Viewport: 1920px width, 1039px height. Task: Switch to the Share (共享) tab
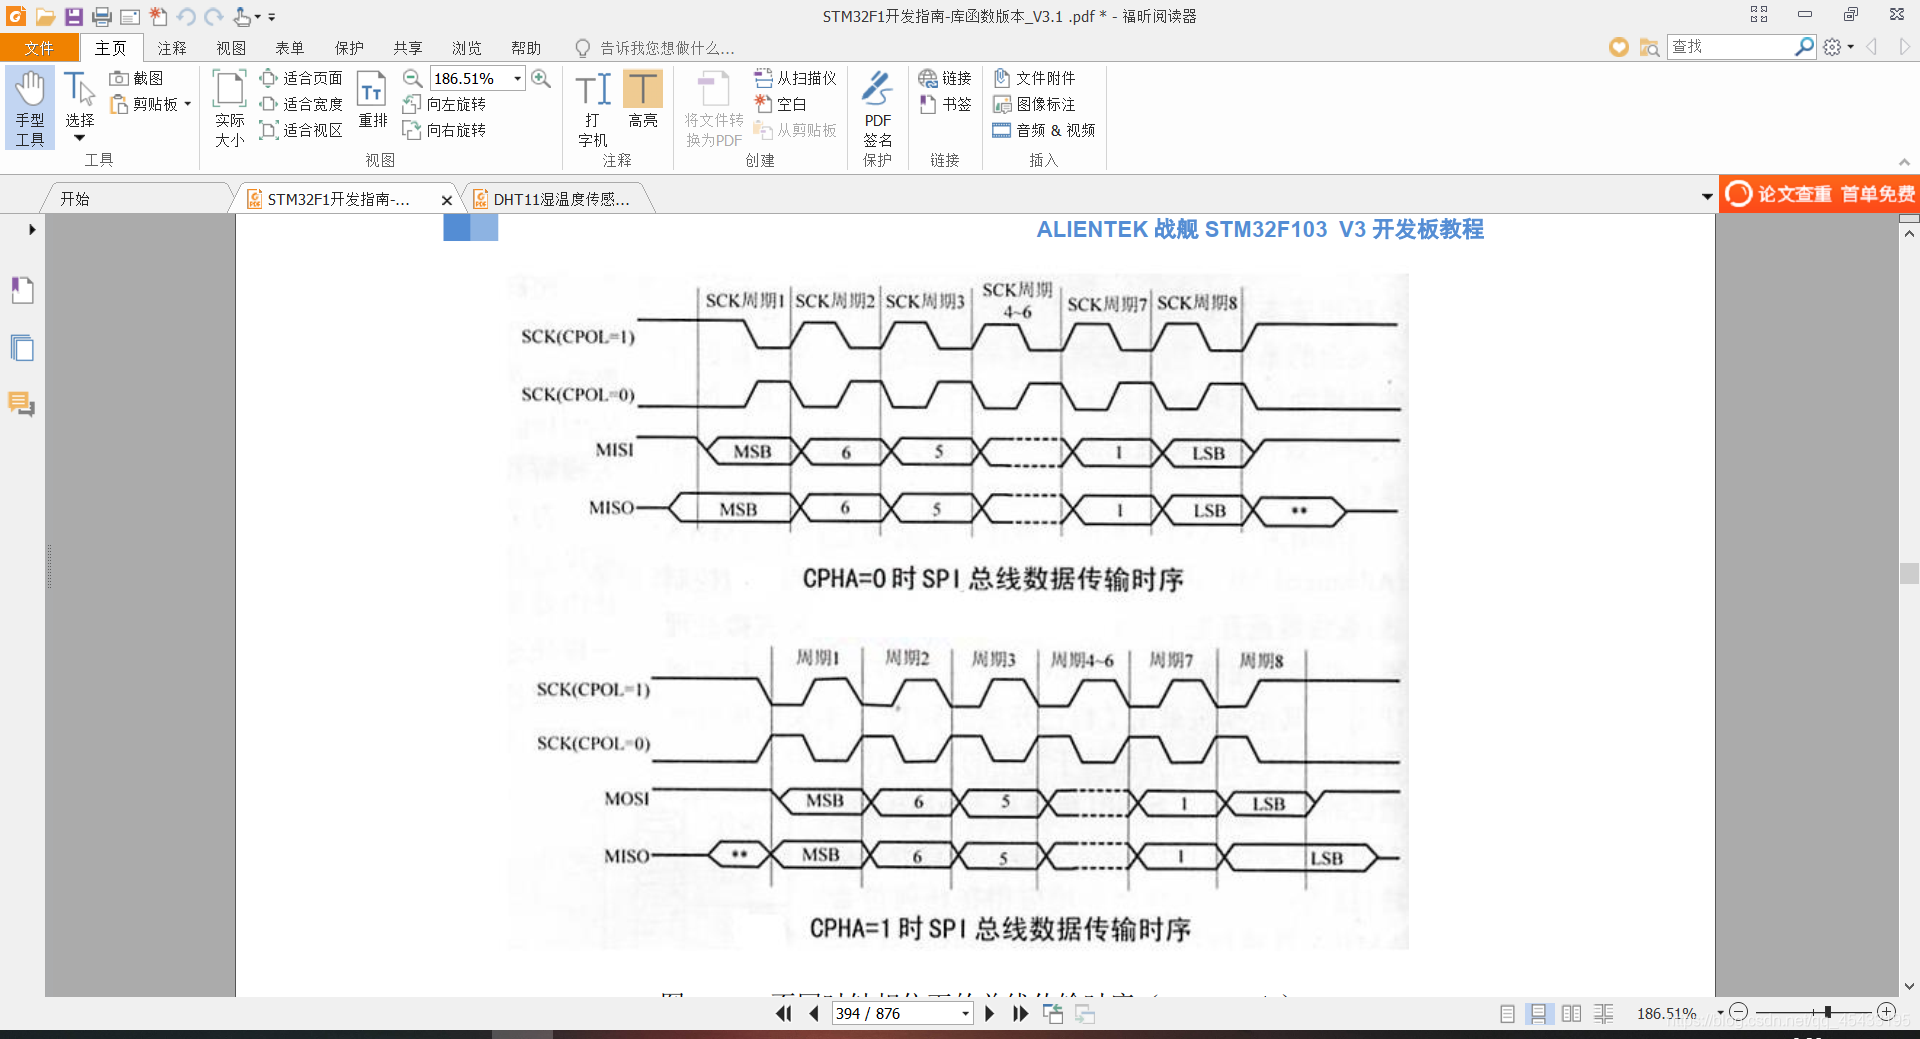pos(408,48)
